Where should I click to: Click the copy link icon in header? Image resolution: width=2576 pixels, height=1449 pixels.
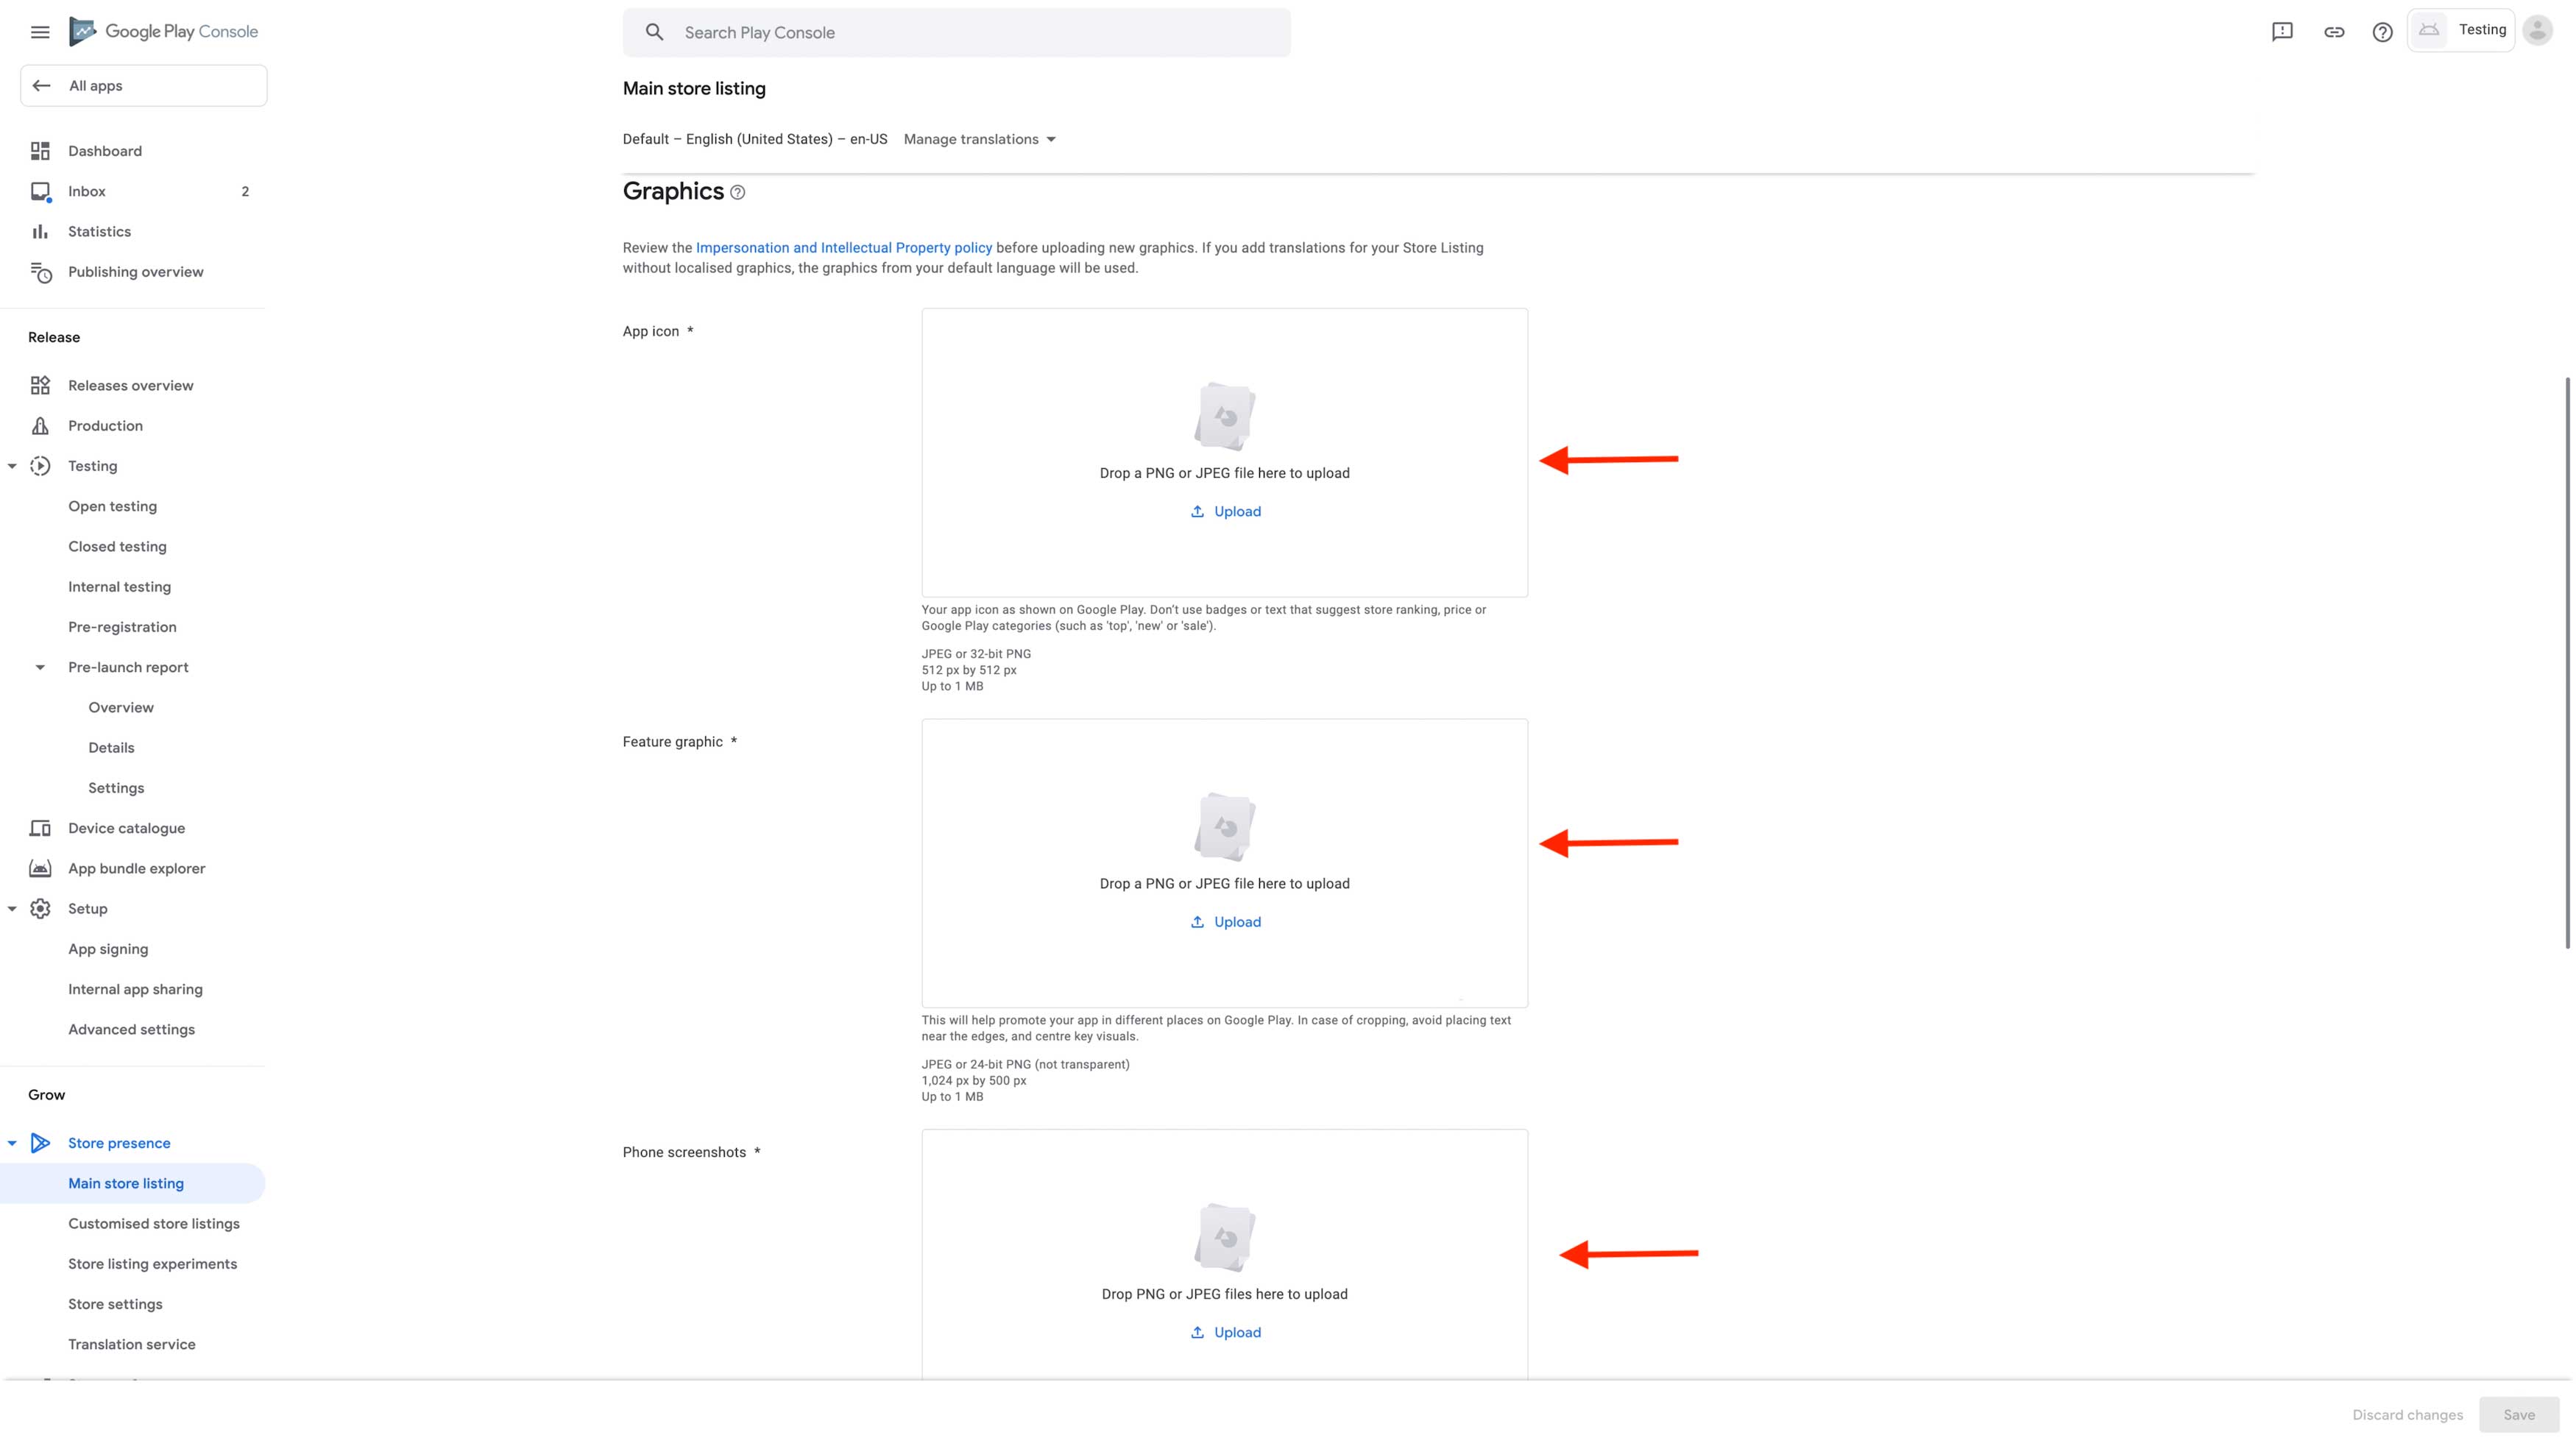pyautogui.click(x=2334, y=32)
